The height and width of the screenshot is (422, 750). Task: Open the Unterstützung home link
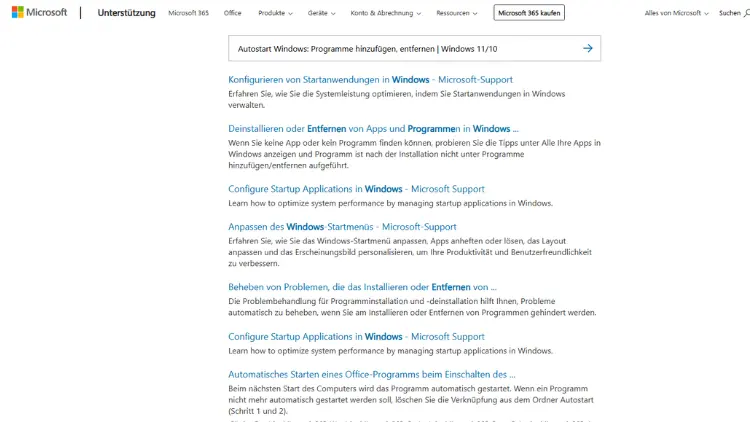[126, 13]
